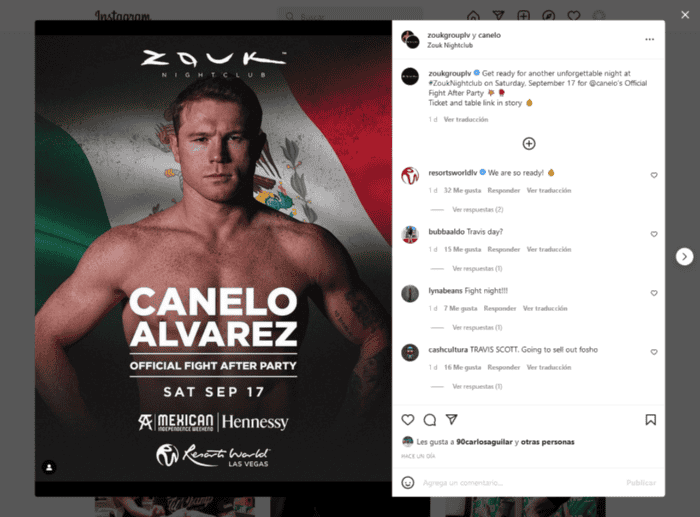The image size is (700, 517).
Task: Expand Ver respuestas (1) under lynabeans
Action: (x=477, y=327)
